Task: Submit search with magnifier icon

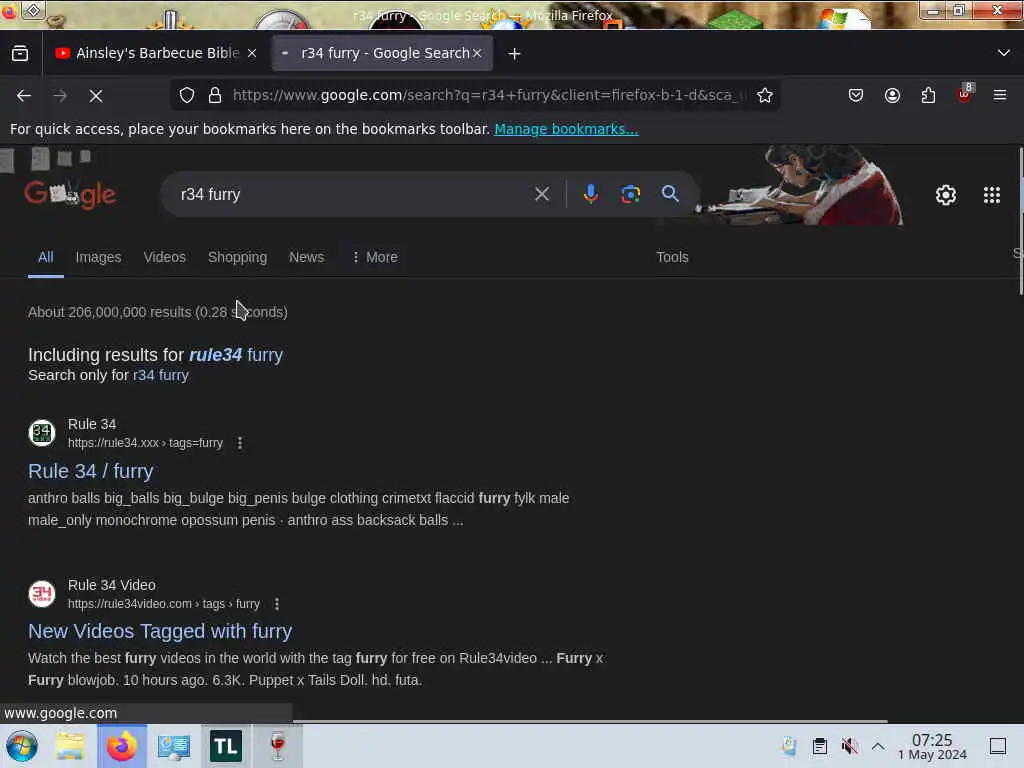Action: 670,194
